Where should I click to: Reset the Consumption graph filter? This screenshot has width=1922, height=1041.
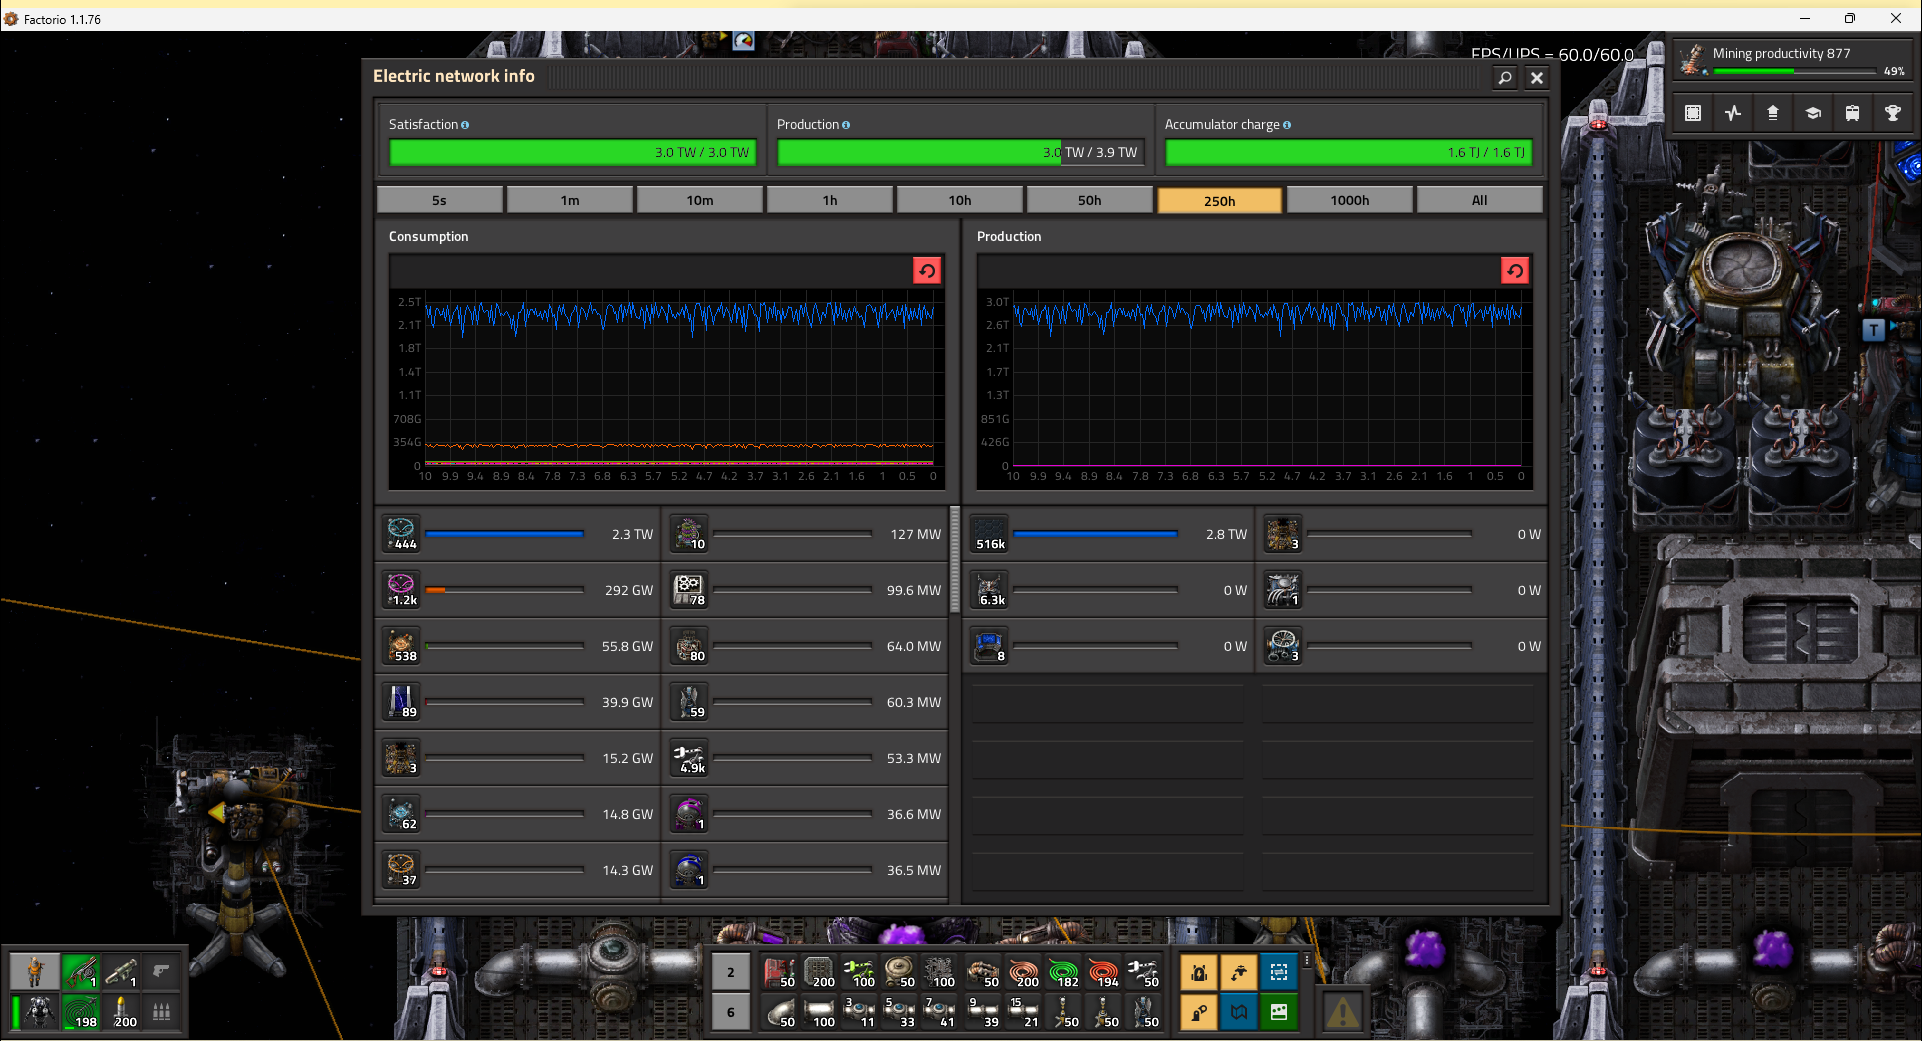pyautogui.click(x=927, y=271)
